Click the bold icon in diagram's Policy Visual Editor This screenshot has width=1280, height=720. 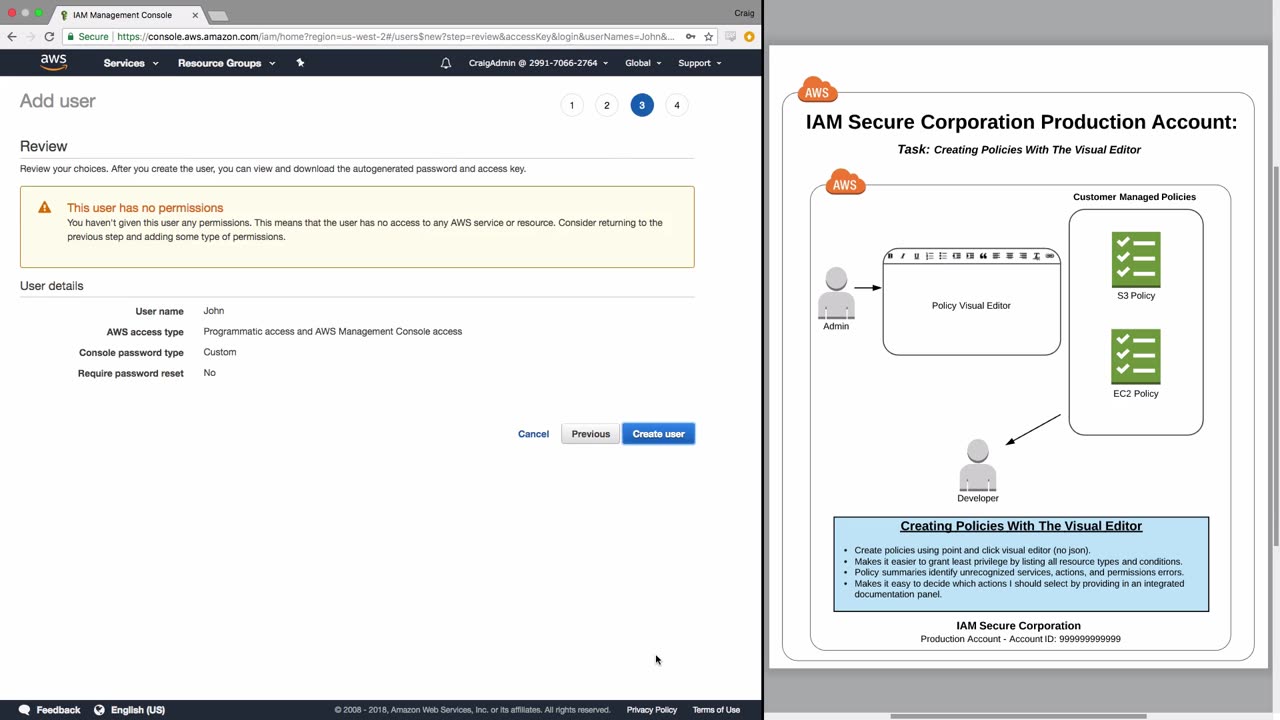[x=890, y=256]
